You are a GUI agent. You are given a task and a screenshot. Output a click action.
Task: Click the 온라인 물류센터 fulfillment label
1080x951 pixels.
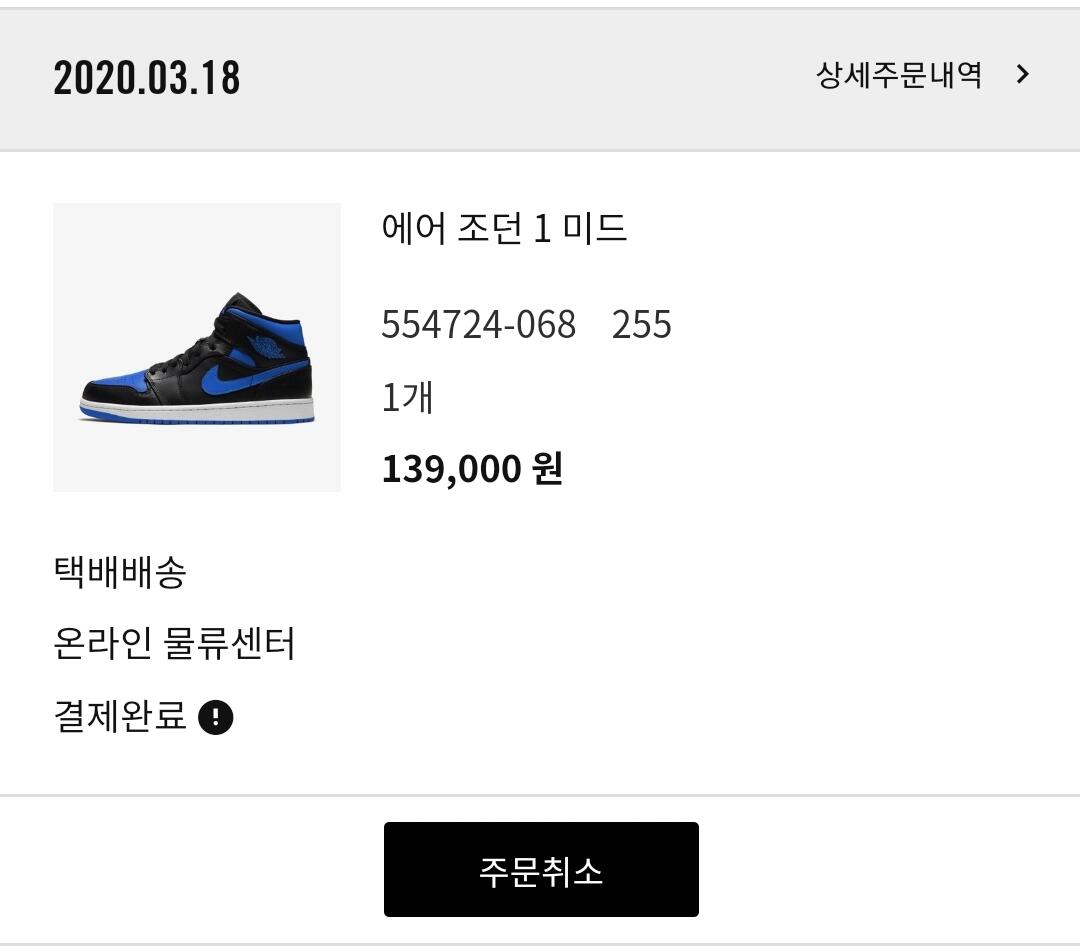point(174,643)
